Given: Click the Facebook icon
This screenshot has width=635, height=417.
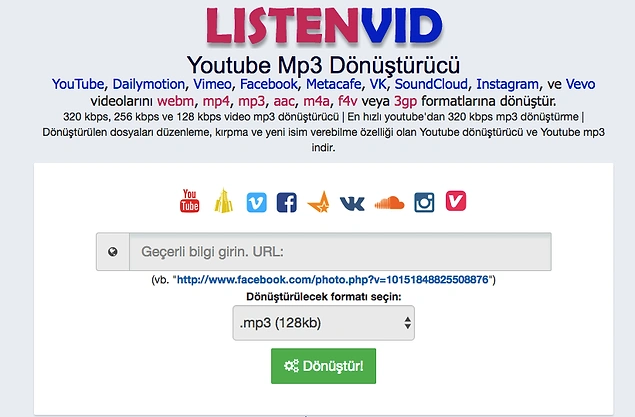Looking at the screenshot, I should point(287,202).
